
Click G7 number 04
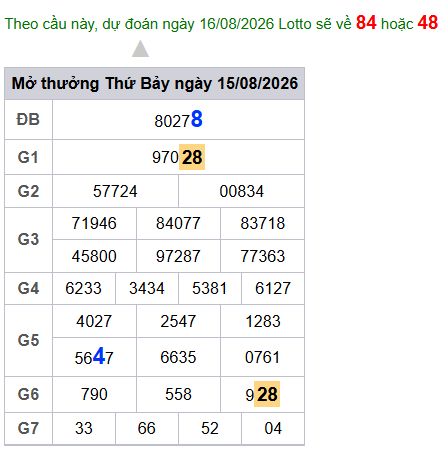coord(273,428)
